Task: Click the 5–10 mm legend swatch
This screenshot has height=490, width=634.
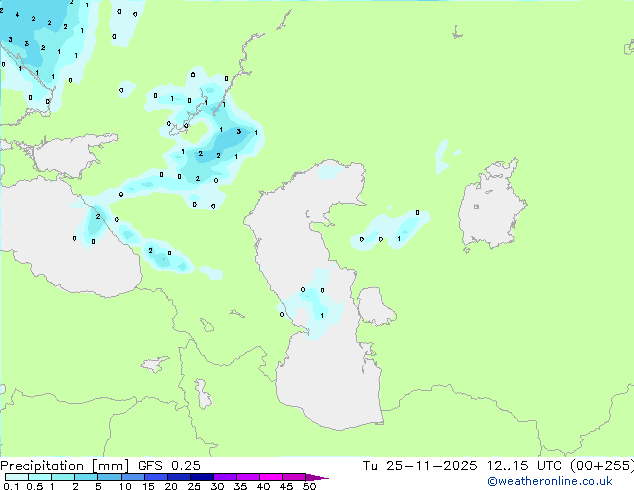Action: tap(109, 477)
